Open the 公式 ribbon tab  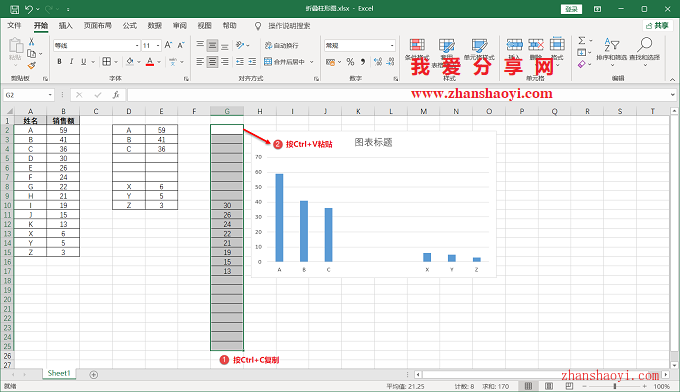coord(129,26)
